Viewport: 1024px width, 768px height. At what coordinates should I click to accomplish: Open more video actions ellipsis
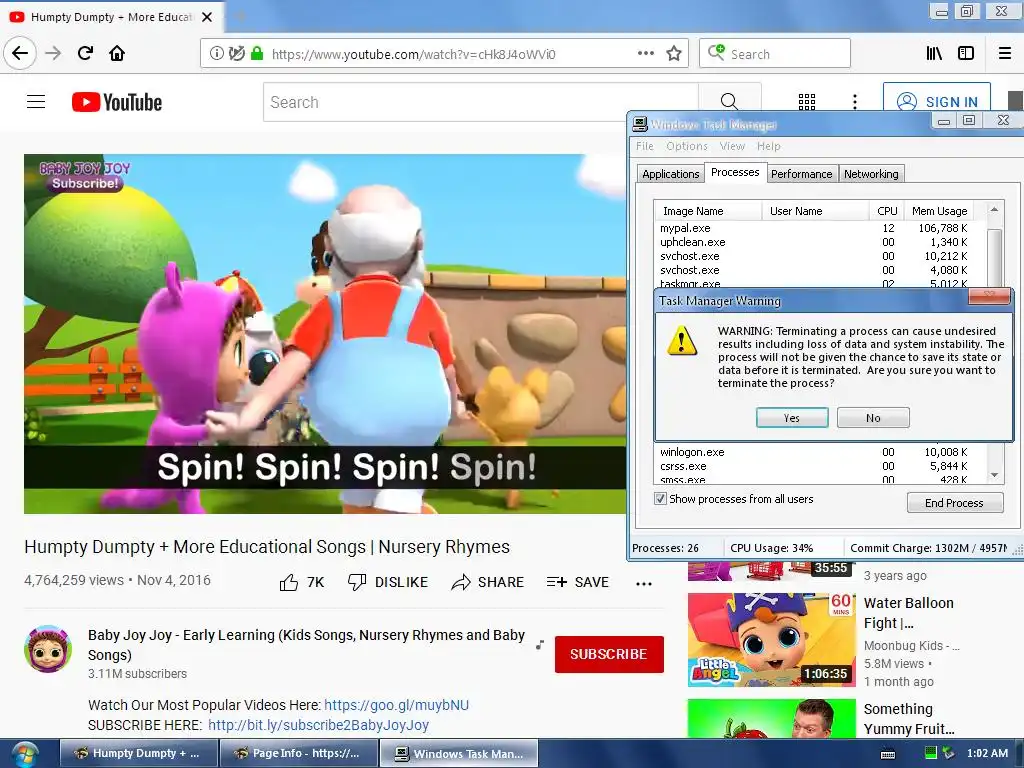click(644, 583)
